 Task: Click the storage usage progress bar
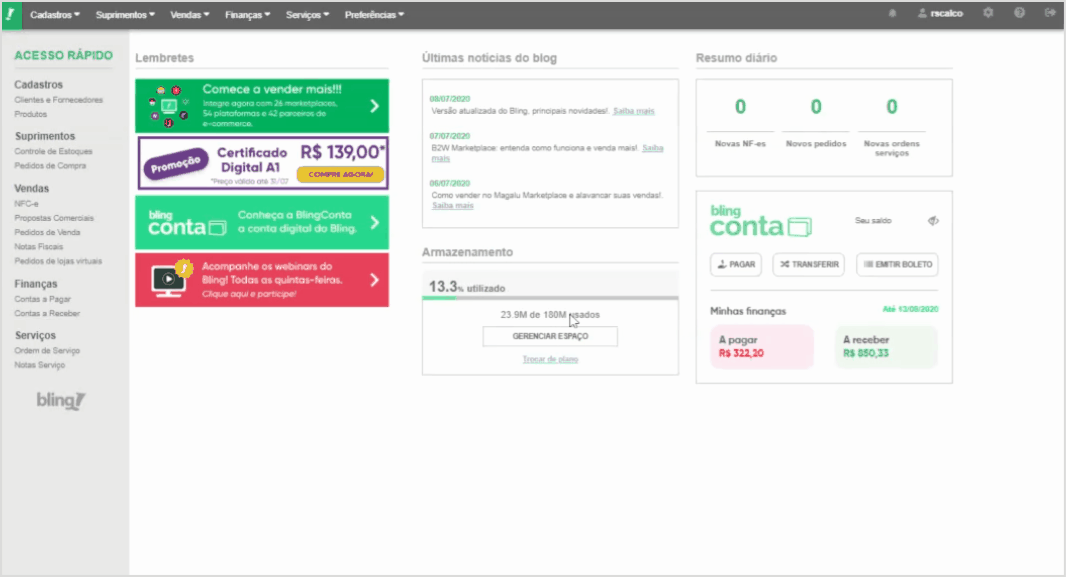tap(550, 298)
